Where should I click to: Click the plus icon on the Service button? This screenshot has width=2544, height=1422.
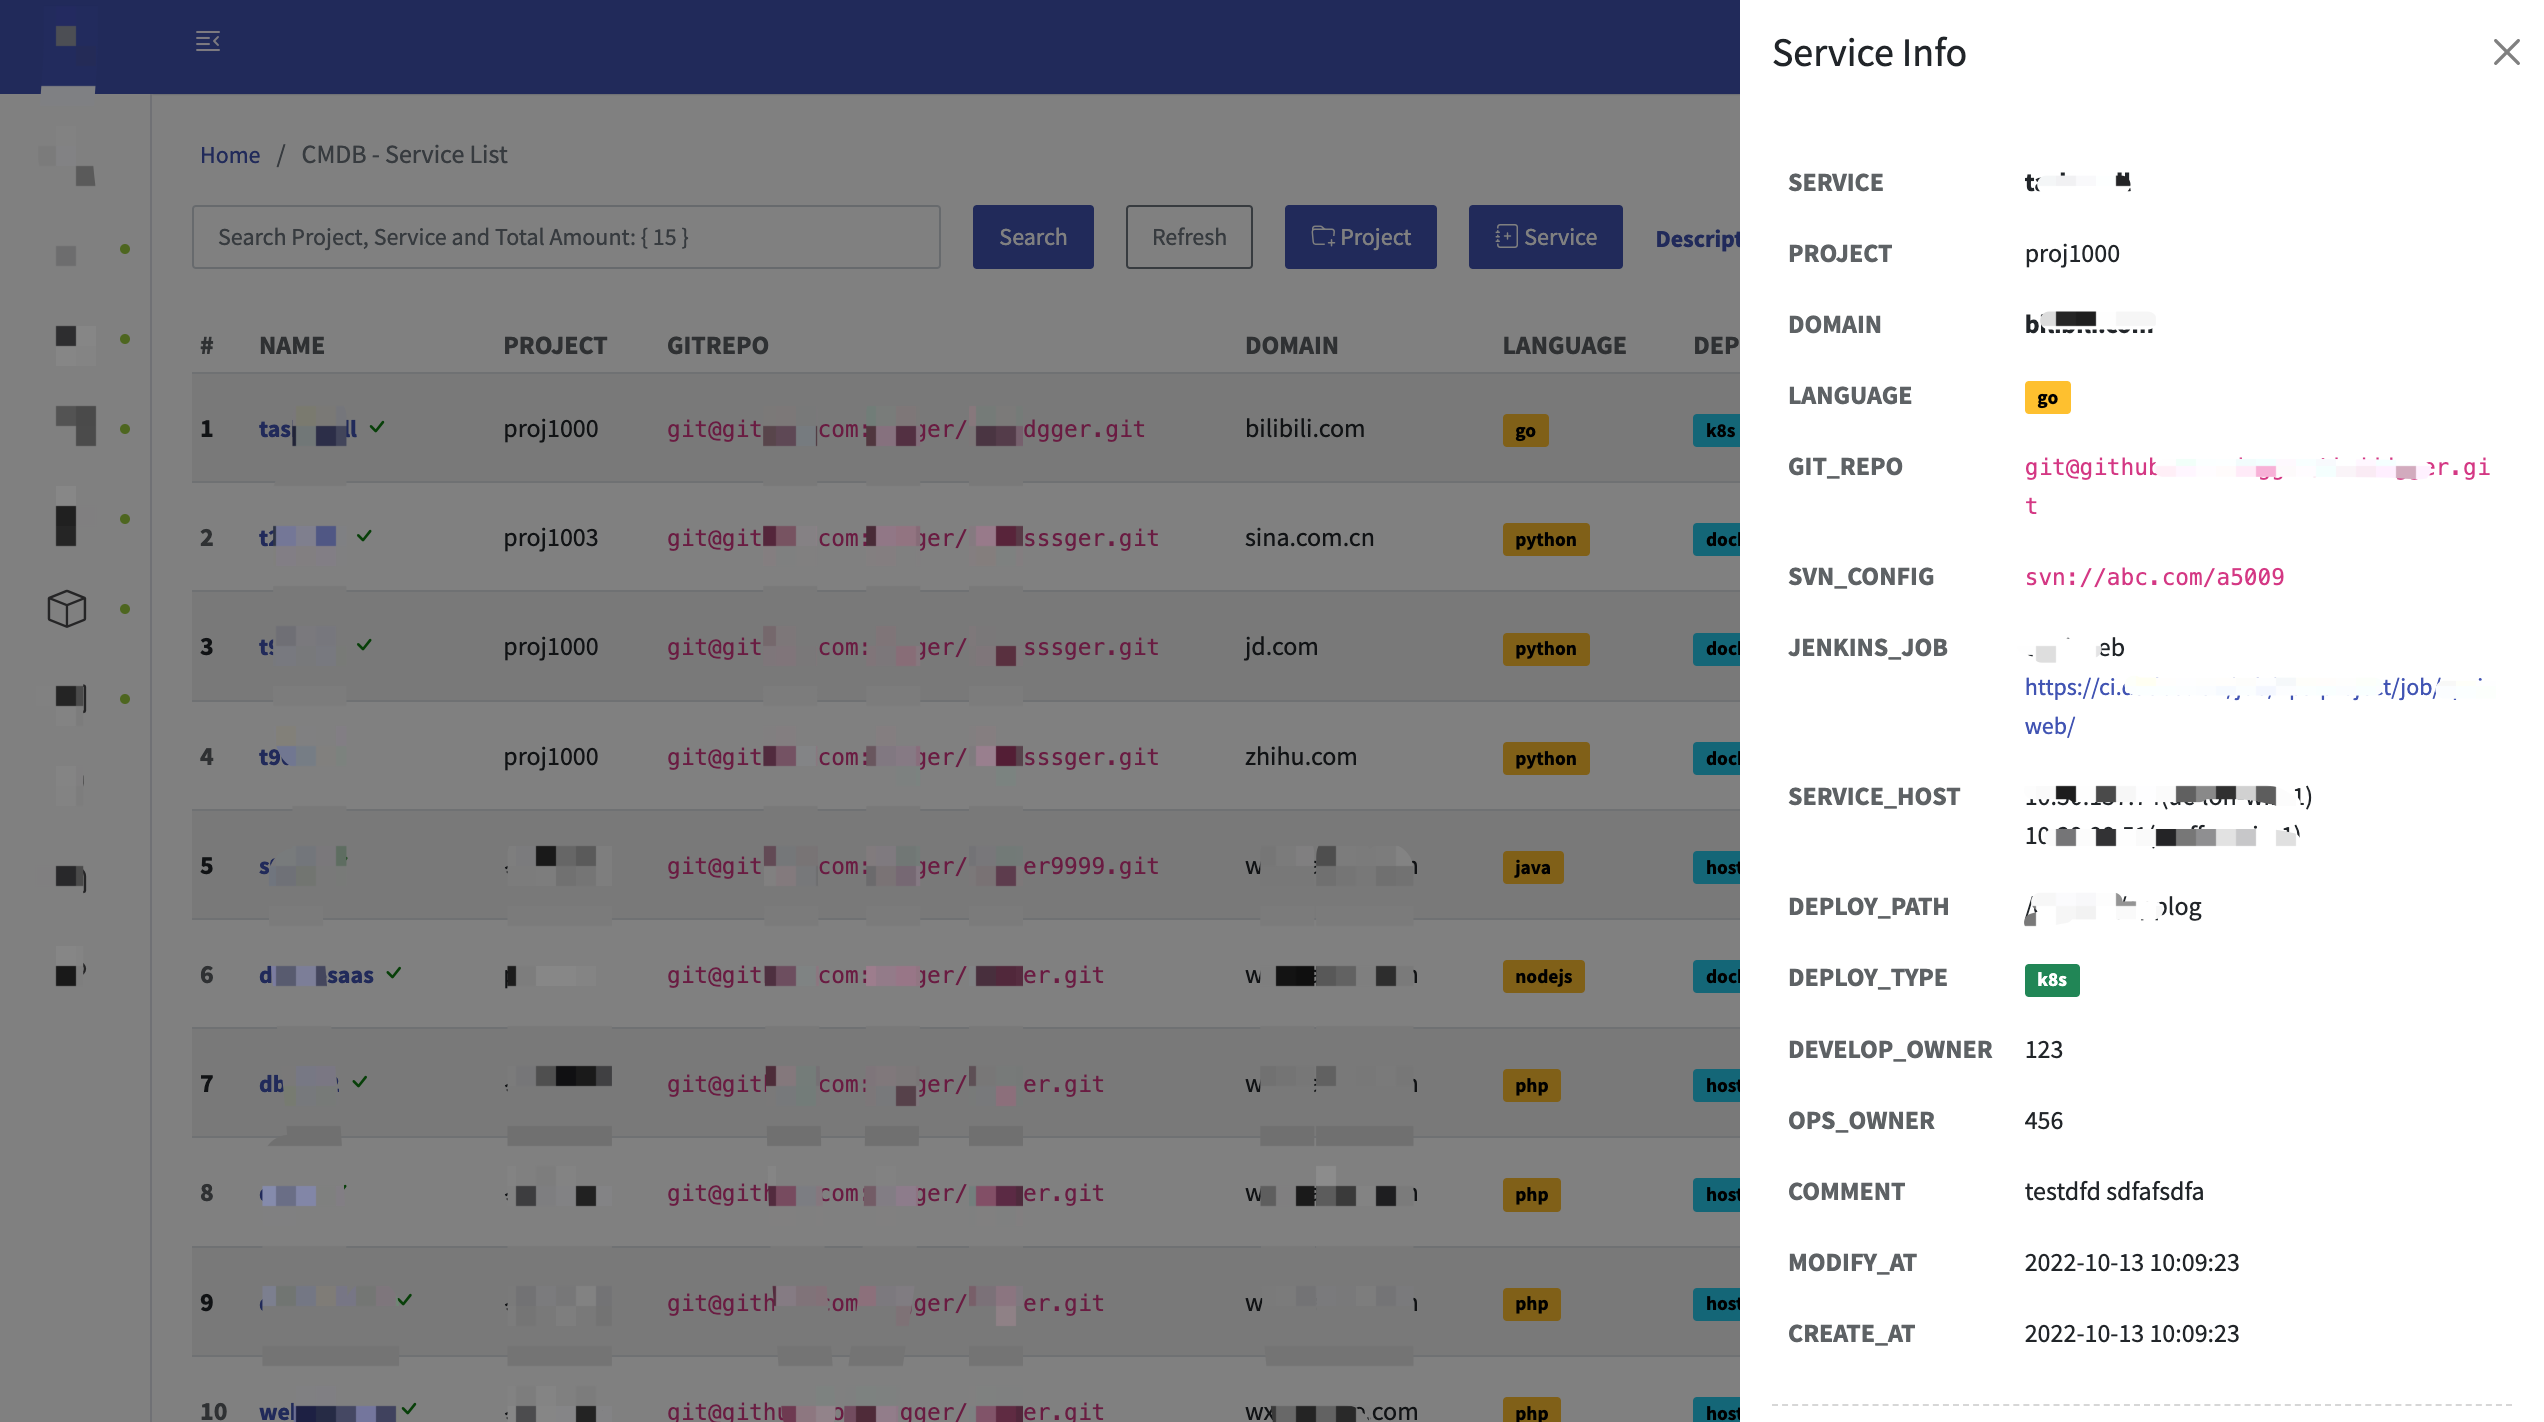[x=1506, y=237]
